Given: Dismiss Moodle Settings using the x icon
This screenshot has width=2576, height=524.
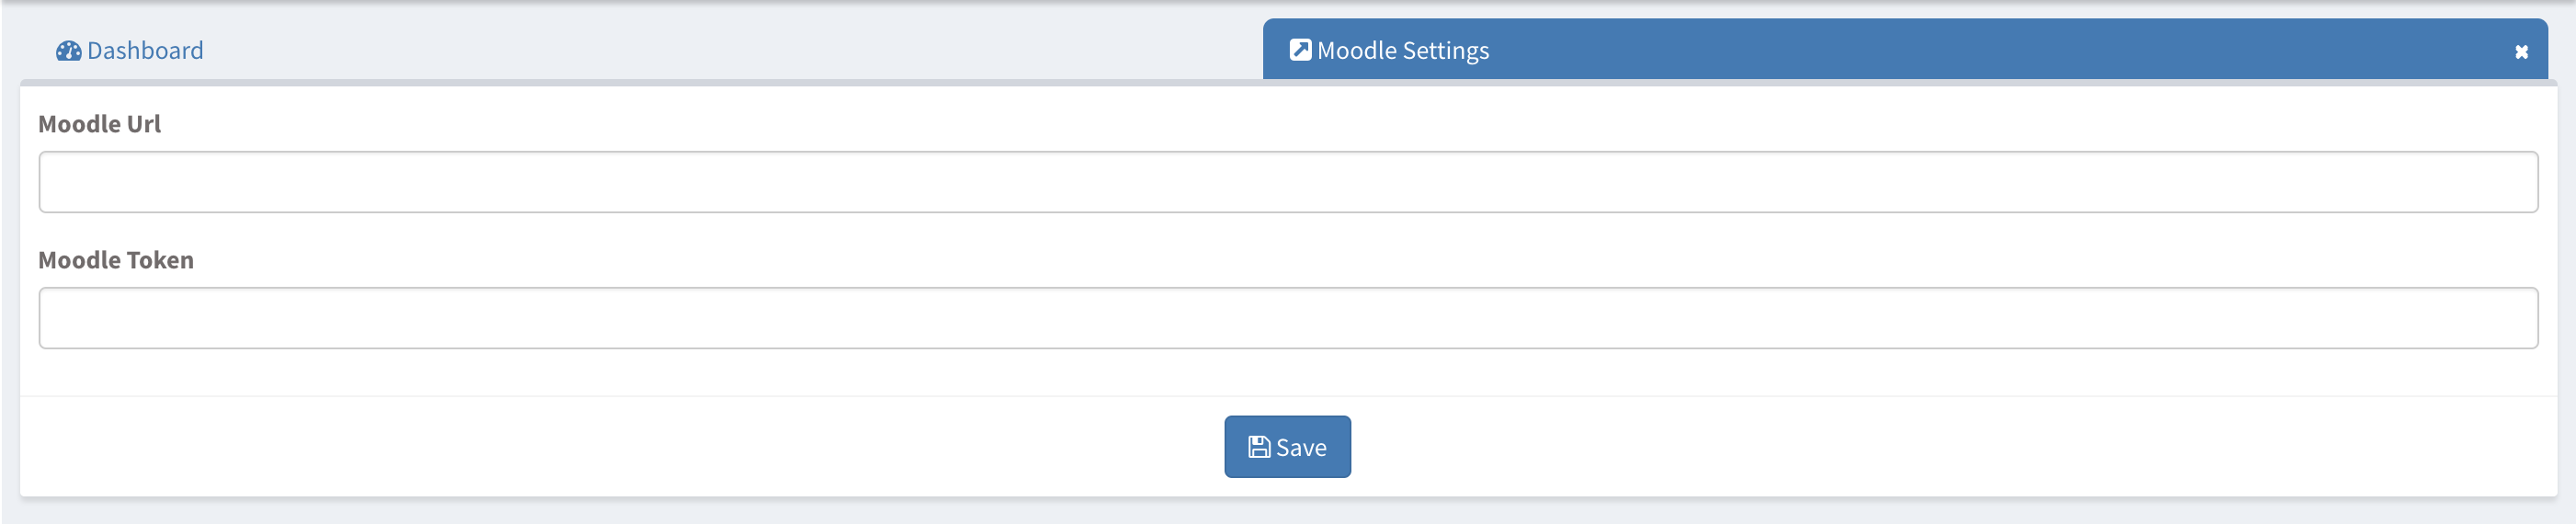Looking at the screenshot, I should [x=2521, y=52].
